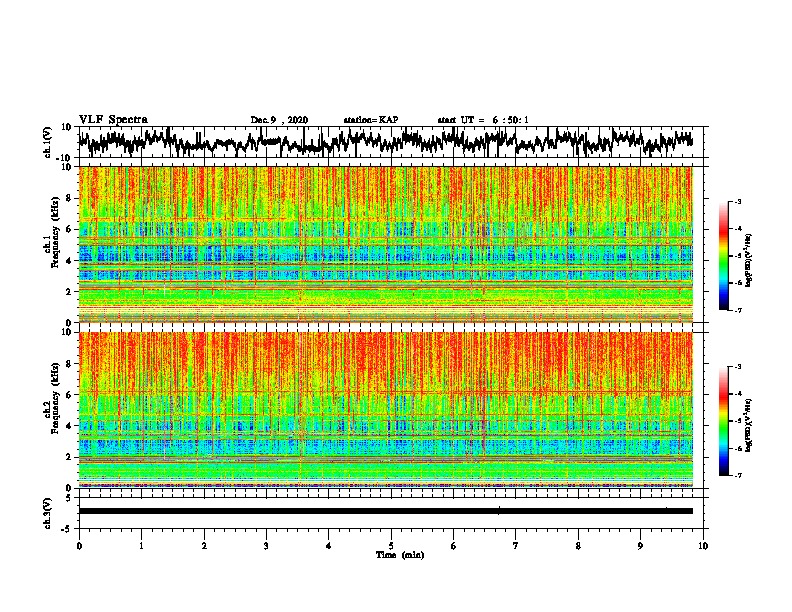This screenshot has width=792, height=612.
Task: Click time axis tick label '3'
Action: pyautogui.click(x=266, y=546)
